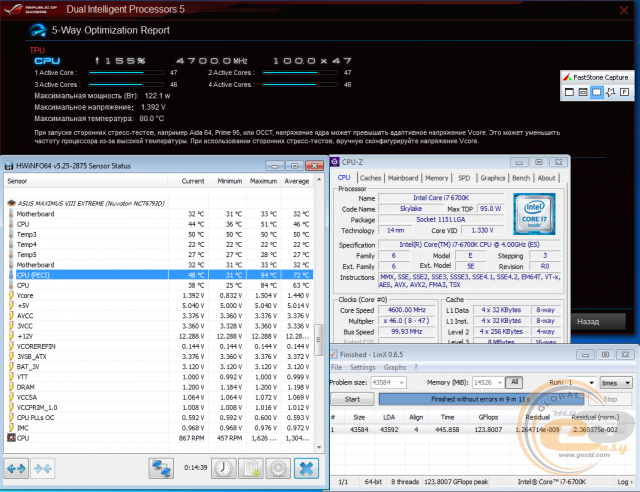
Task: Select FastStone rectangular region capture
Action: tap(597, 92)
